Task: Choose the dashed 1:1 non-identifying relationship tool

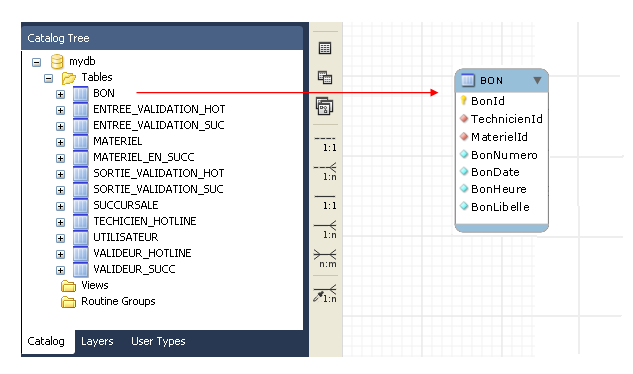Action: click(325, 144)
